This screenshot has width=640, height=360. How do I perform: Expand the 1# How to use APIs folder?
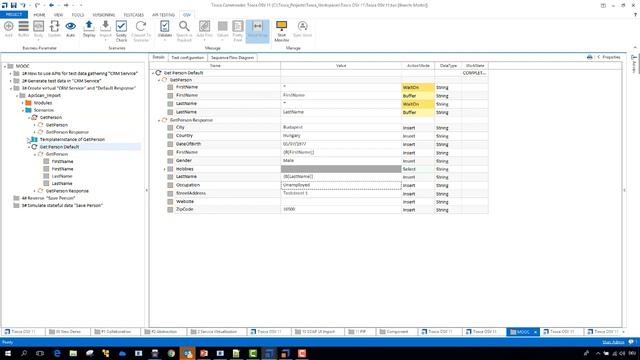pyautogui.click(x=11, y=73)
